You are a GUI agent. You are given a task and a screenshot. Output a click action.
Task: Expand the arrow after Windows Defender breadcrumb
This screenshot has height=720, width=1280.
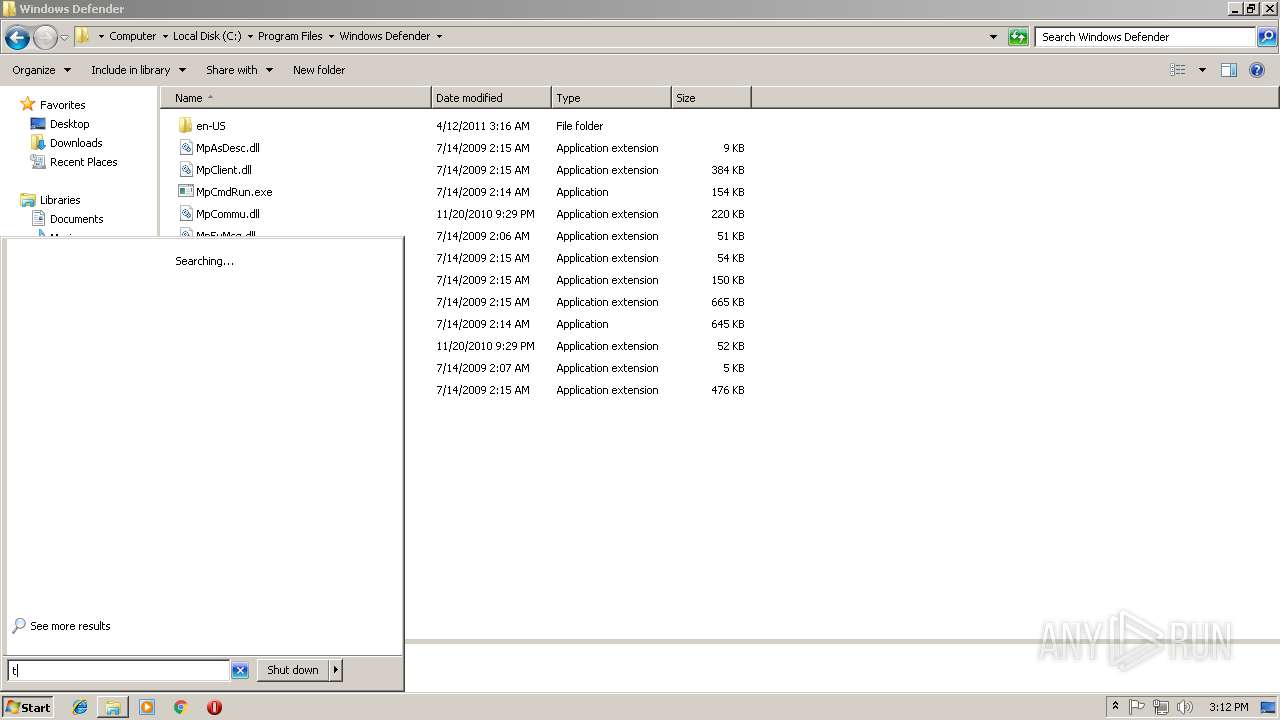pyautogui.click(x=439, y=37)
